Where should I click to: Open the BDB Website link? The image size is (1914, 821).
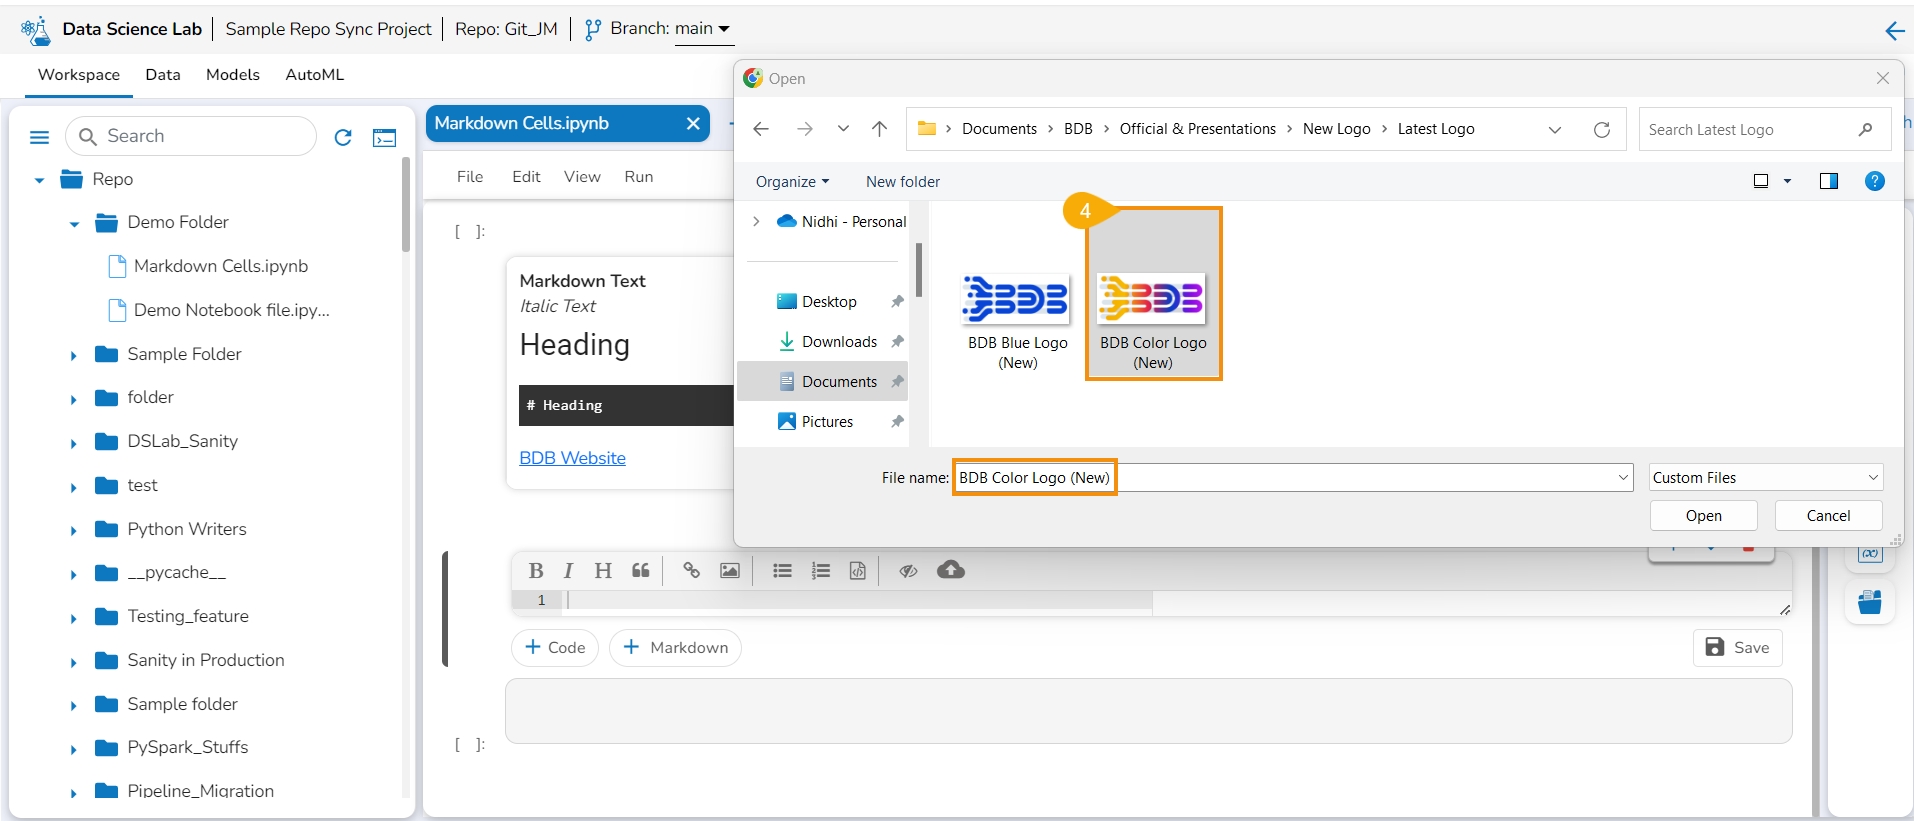coord(572,458)
